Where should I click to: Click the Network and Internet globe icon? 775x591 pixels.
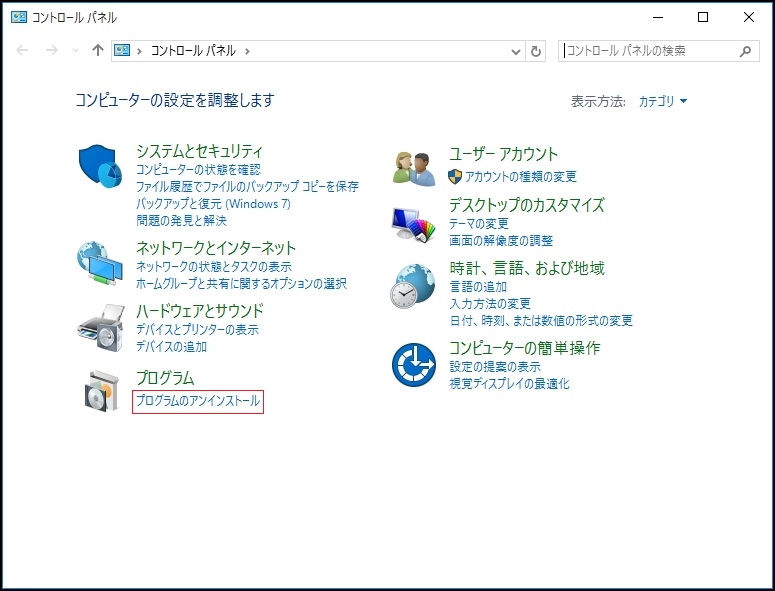[x=100, y=263]
